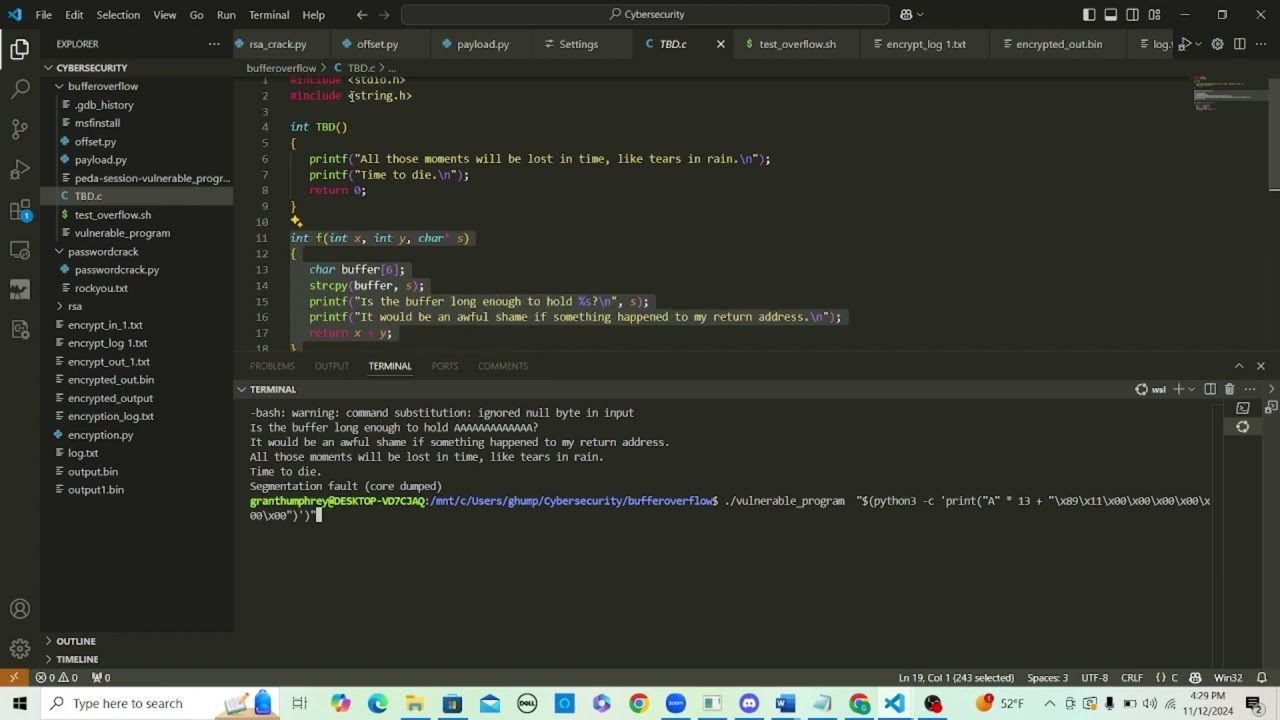Open the Ports panel tab
This screenshot has width=1280, height=720.
[445, 366]
